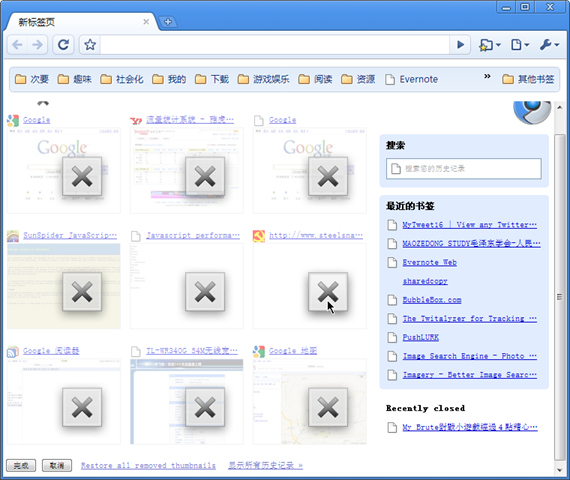Open the PushLURK bookmark
This screenshot has height=480, width=570.
tap(421, 337)
